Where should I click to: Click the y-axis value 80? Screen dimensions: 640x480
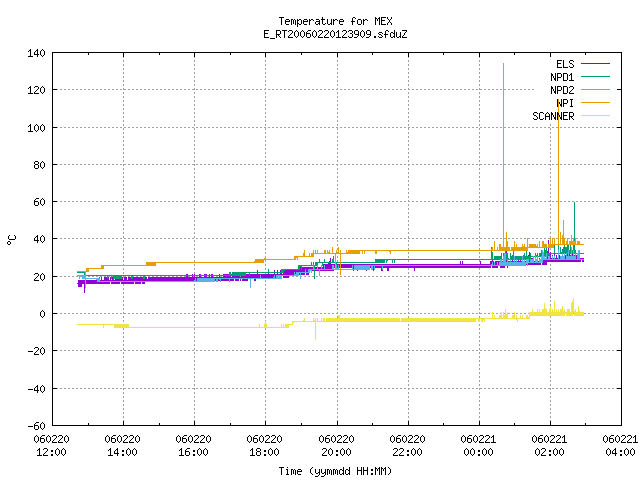(40, 165)
